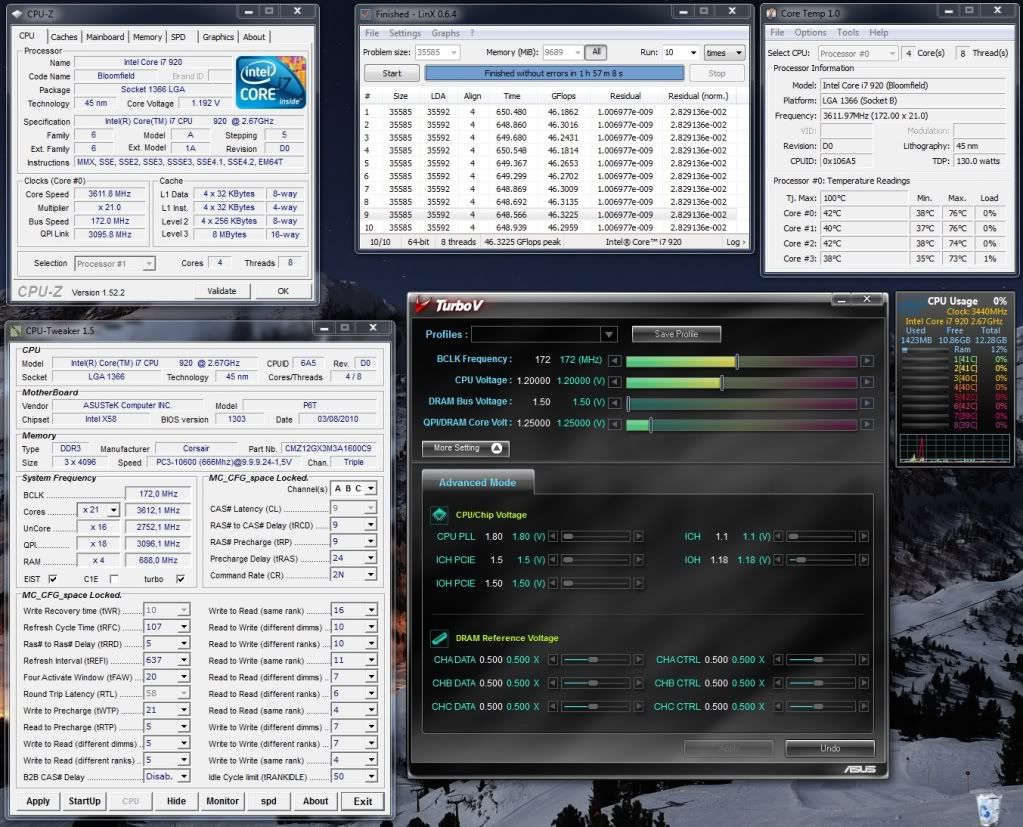Open Processor selection dropdown in CPU-Z
The image size is (1023, 827).
pos(149,263)
